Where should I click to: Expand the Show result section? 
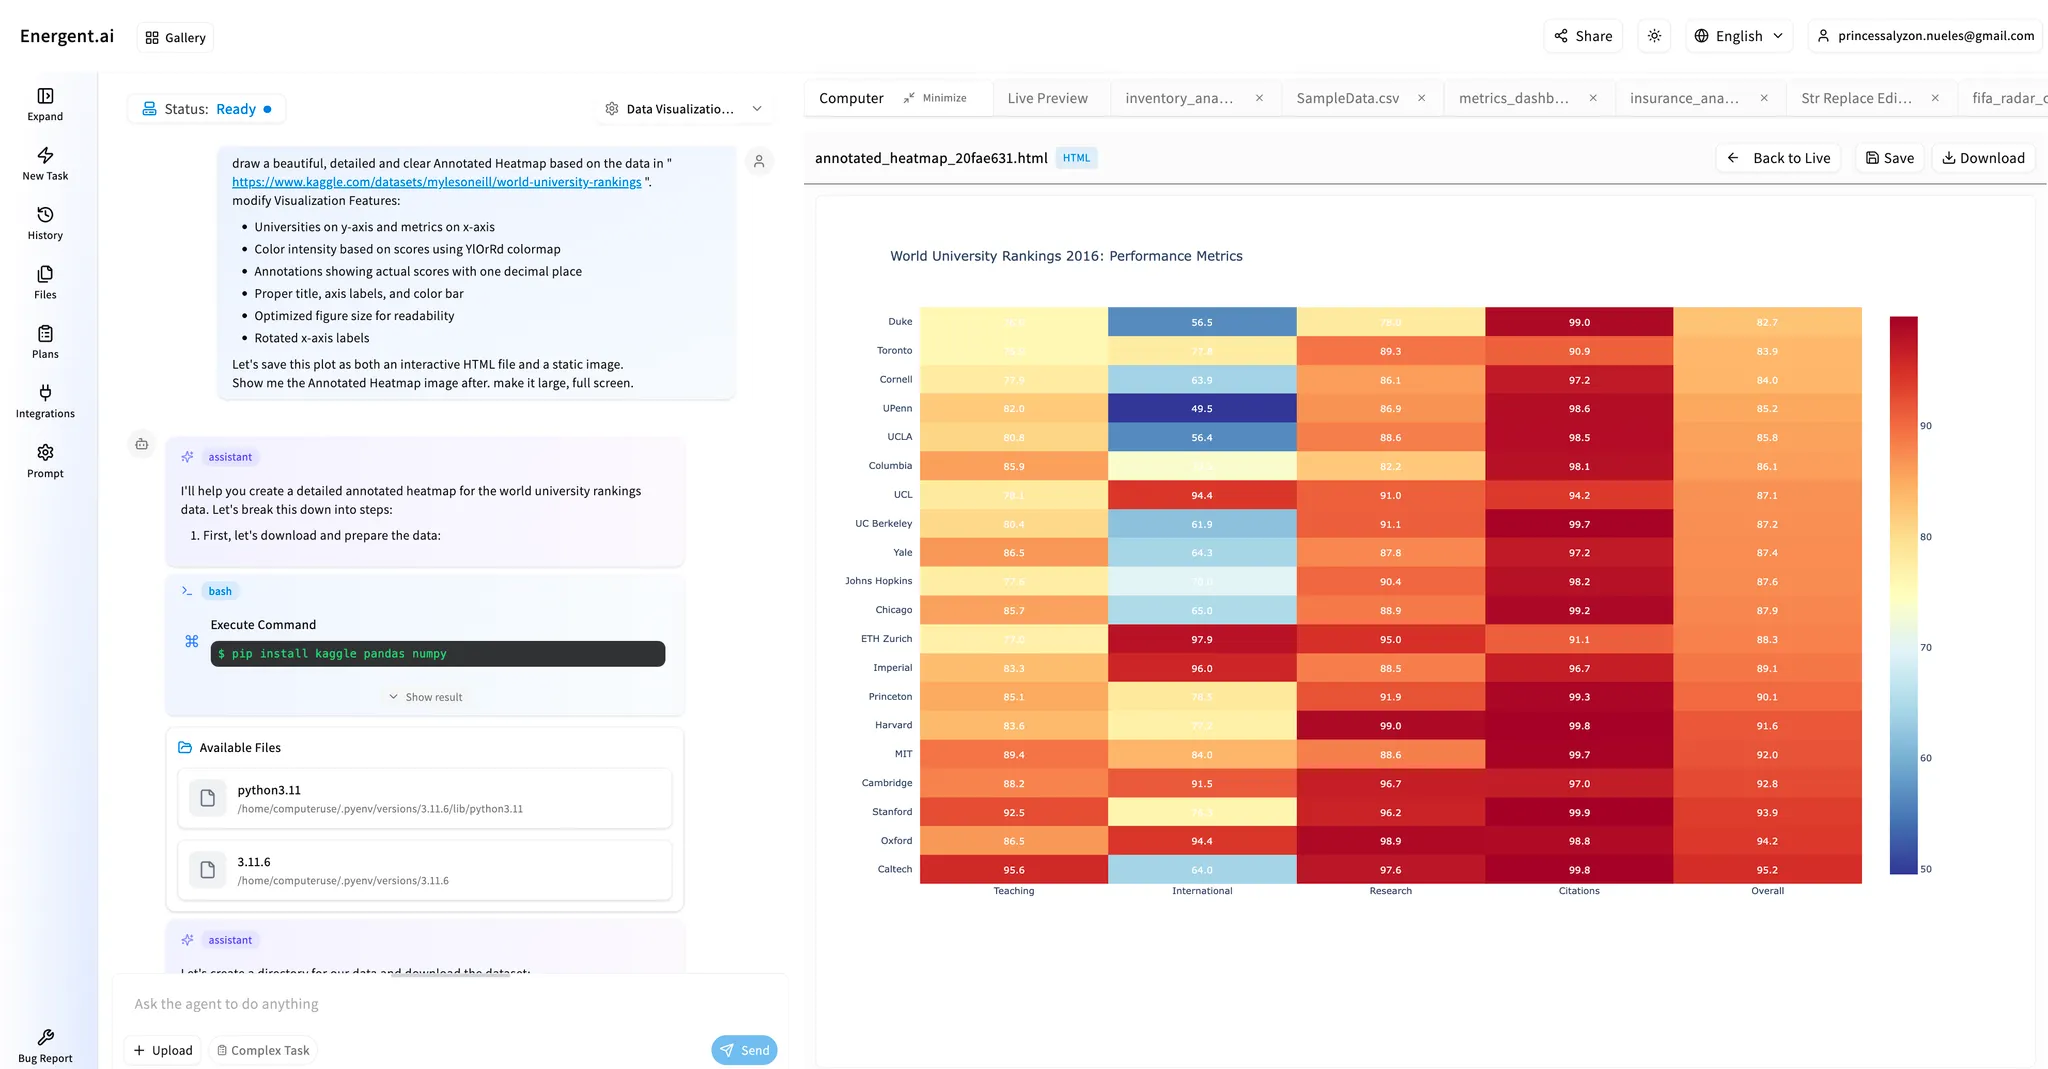pyautogui.click(x=425, y=696)
